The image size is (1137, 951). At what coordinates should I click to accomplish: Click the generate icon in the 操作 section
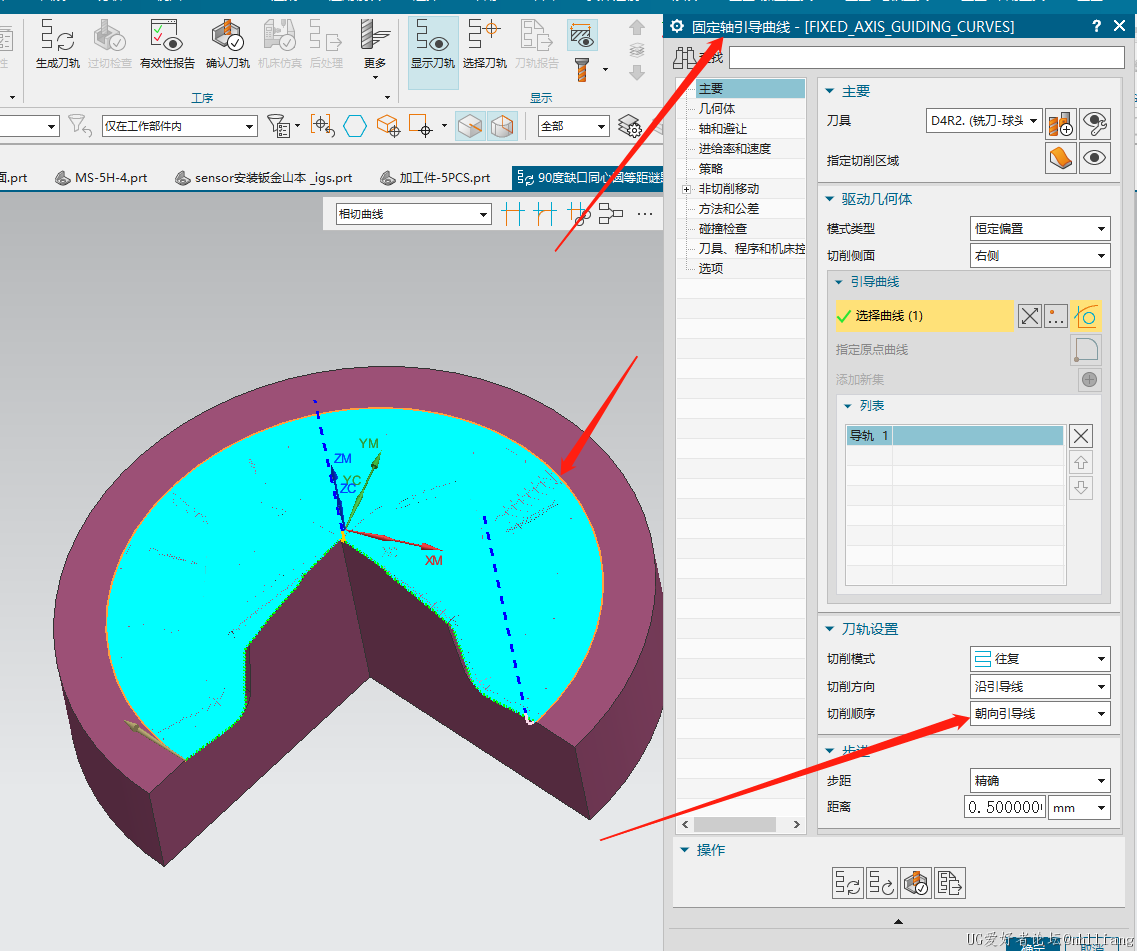pyautogui.click(x=848, y=883)
